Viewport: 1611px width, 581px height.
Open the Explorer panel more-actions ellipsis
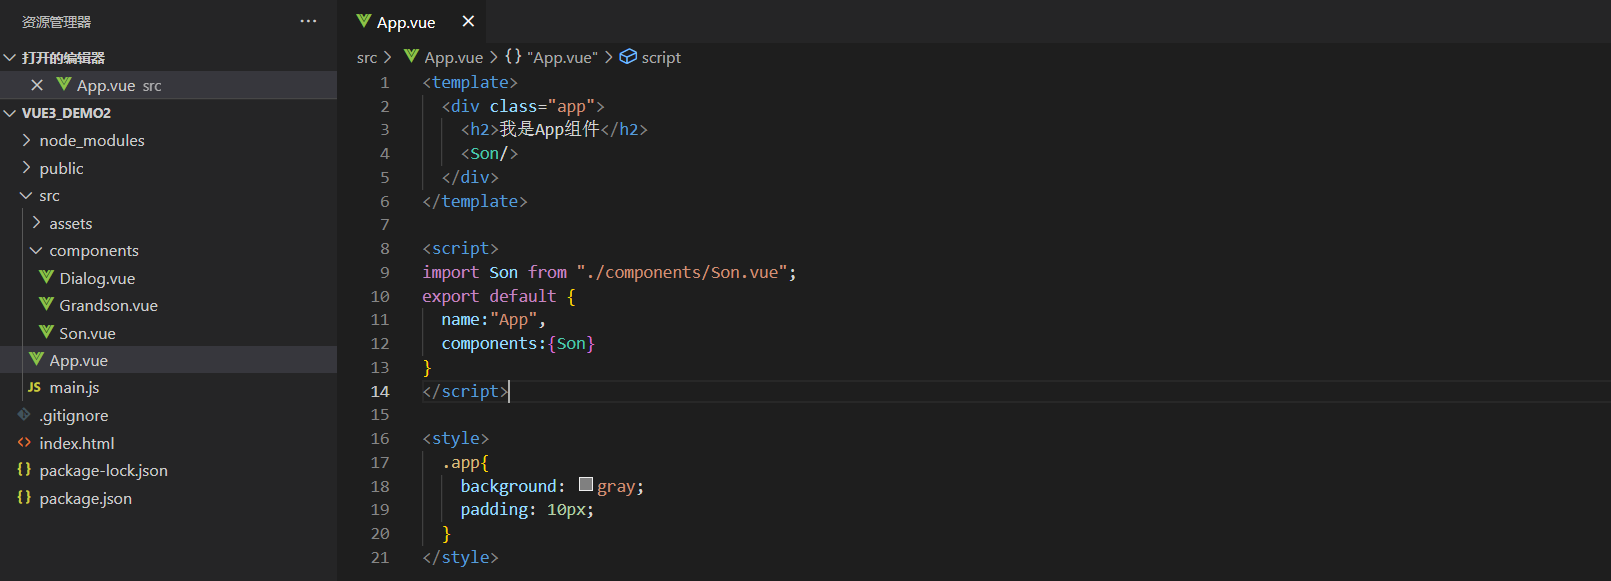(308, 21)
